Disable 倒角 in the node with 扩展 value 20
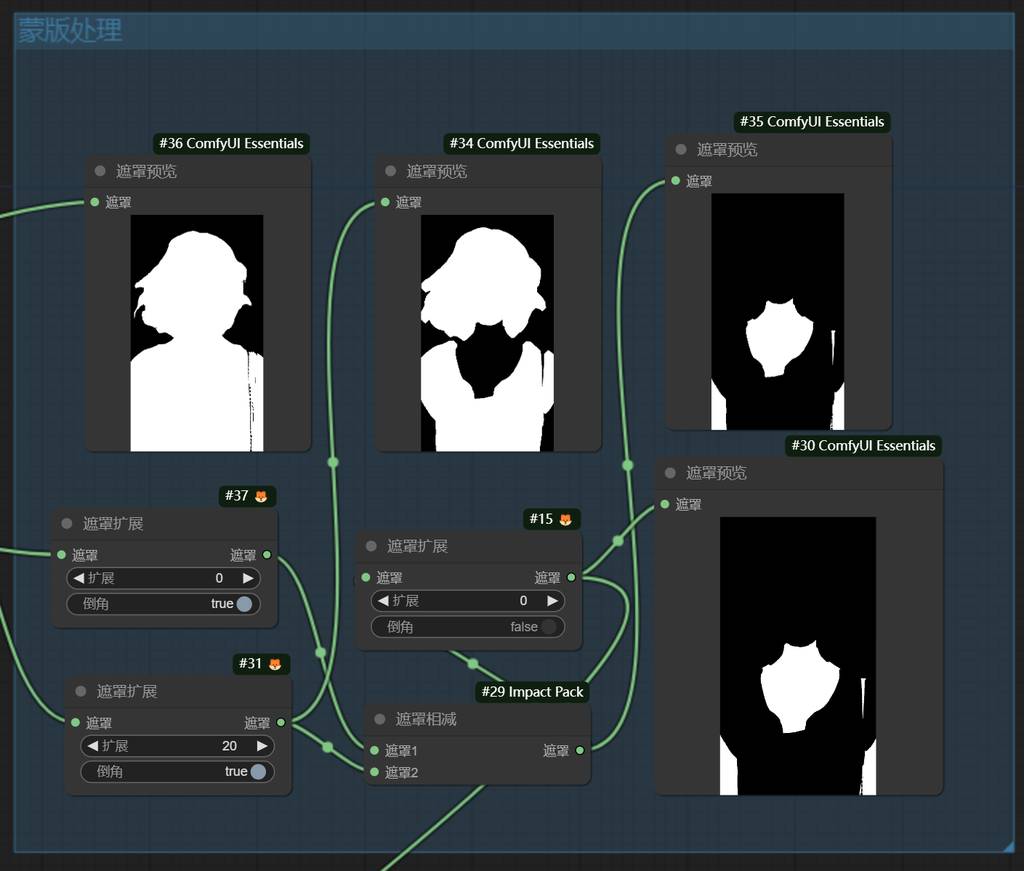This screenshot has width=1024, height=871. pyautogui.click(x=258, y=772)
